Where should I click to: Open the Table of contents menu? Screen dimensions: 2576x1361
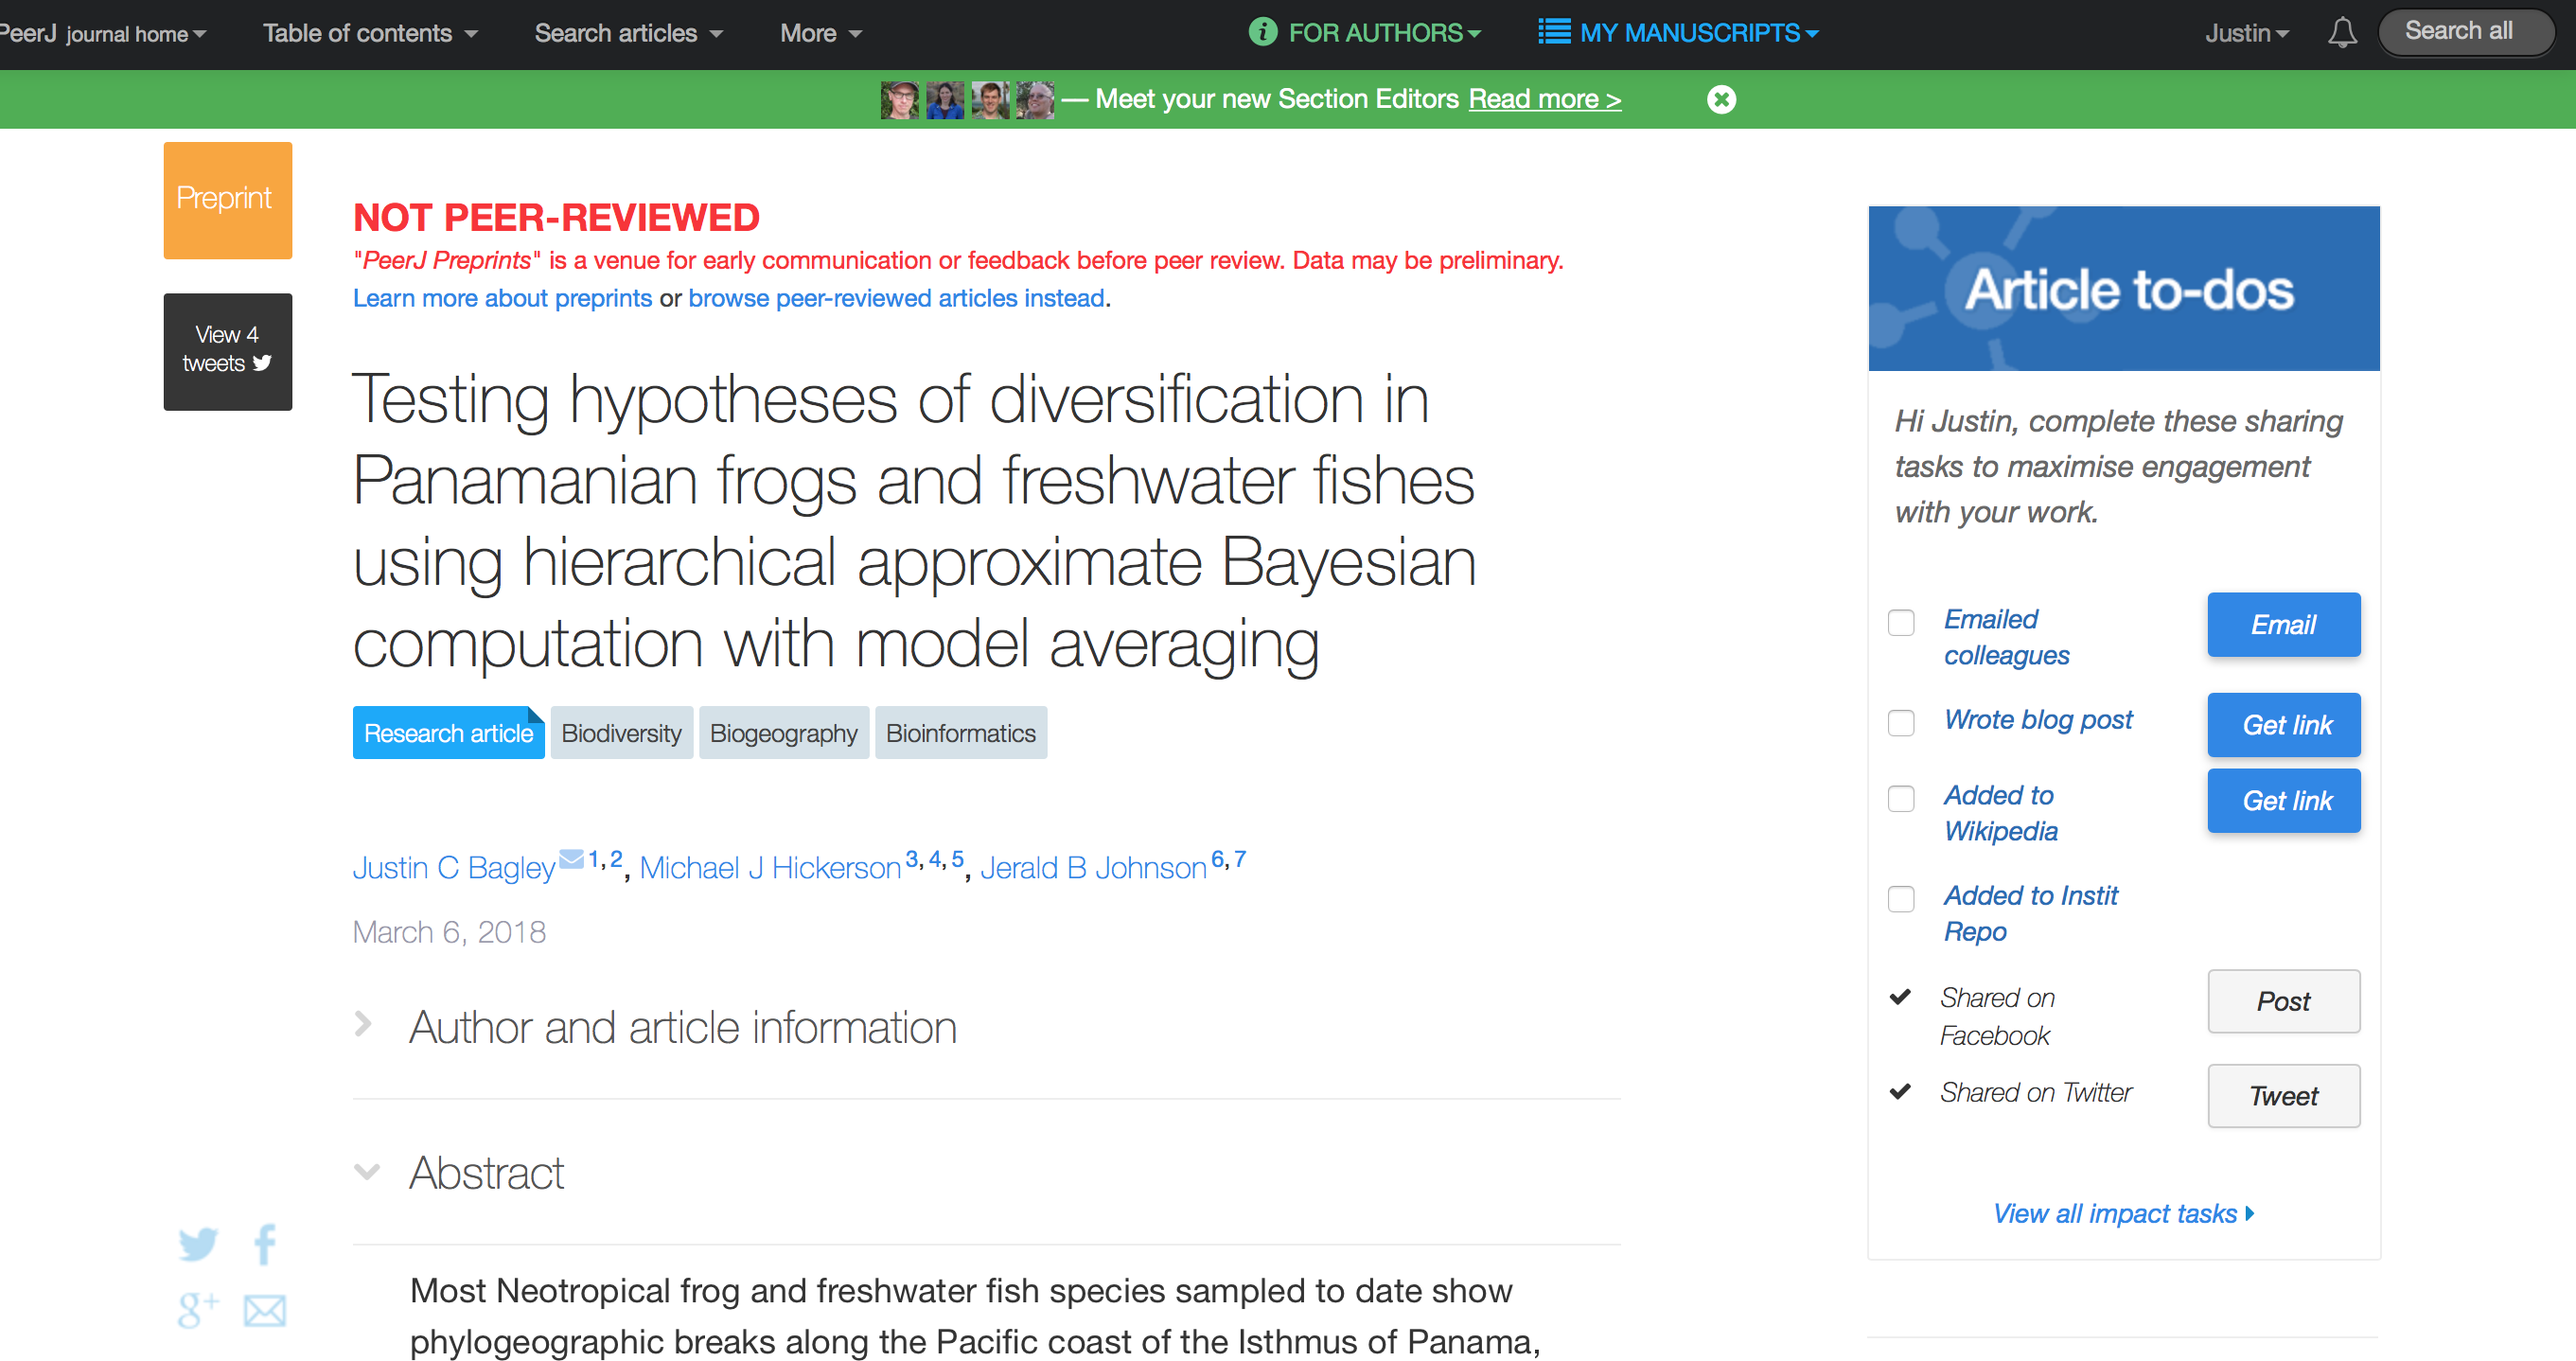click(x=370, y=33)
